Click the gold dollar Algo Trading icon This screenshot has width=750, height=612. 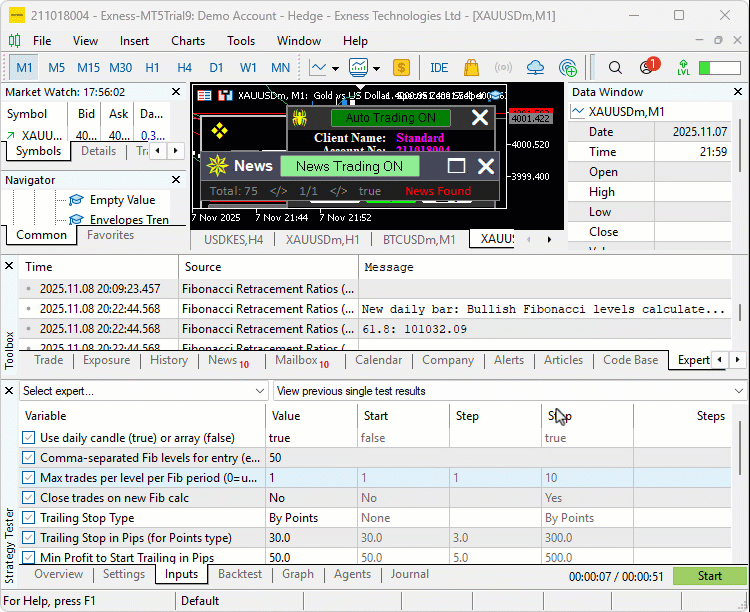coord(401,68)
